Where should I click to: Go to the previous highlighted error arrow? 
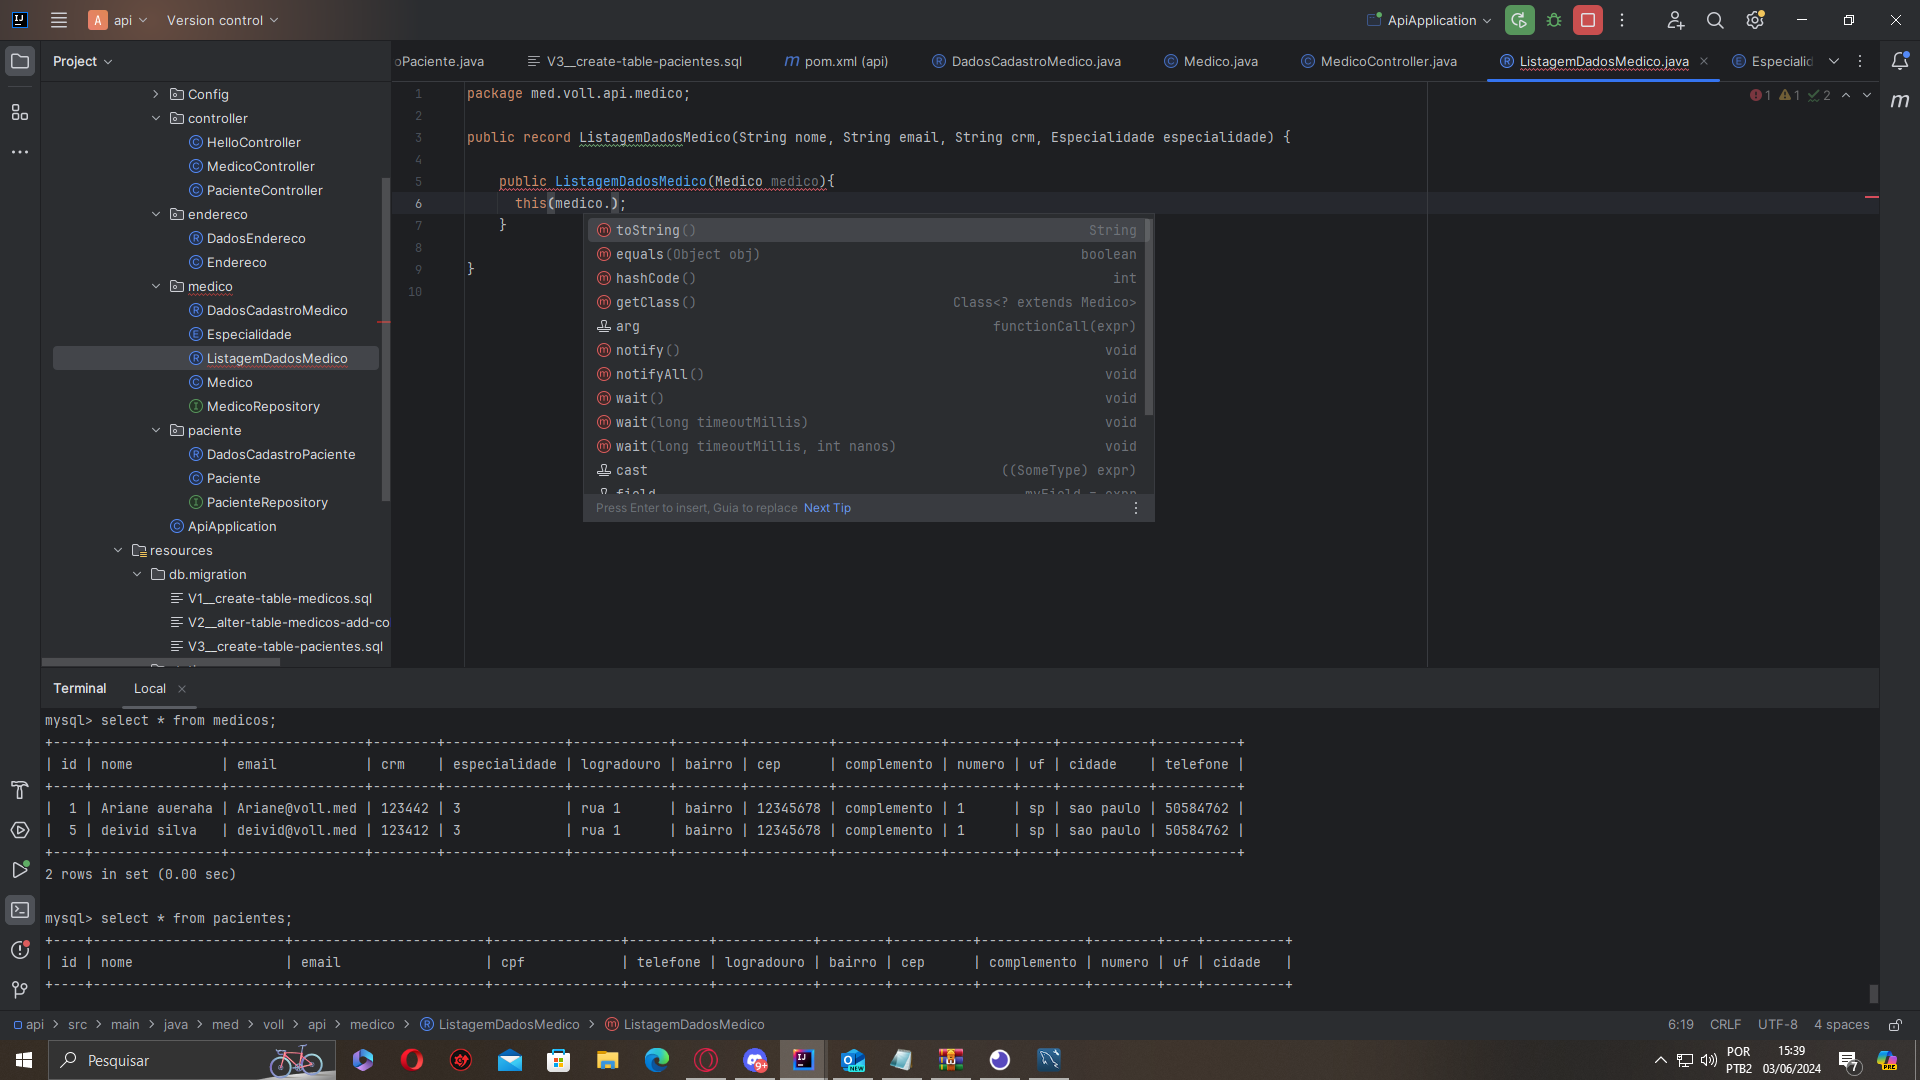[x=1846, y=95]
